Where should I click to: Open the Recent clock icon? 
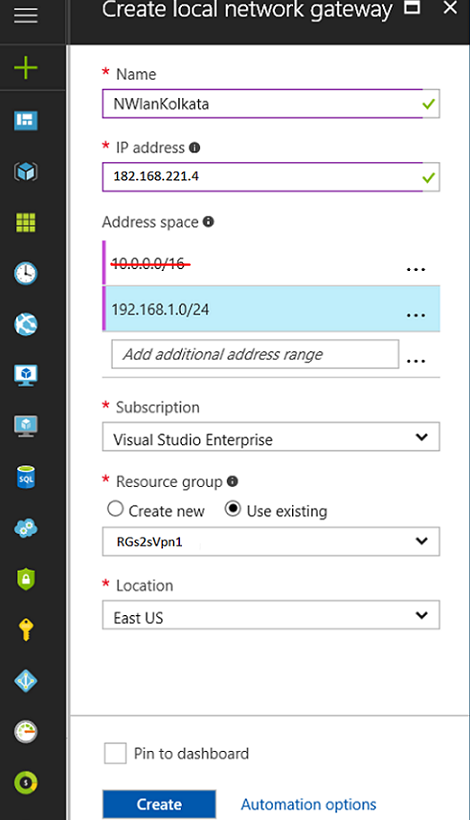[x=26, y=273]
